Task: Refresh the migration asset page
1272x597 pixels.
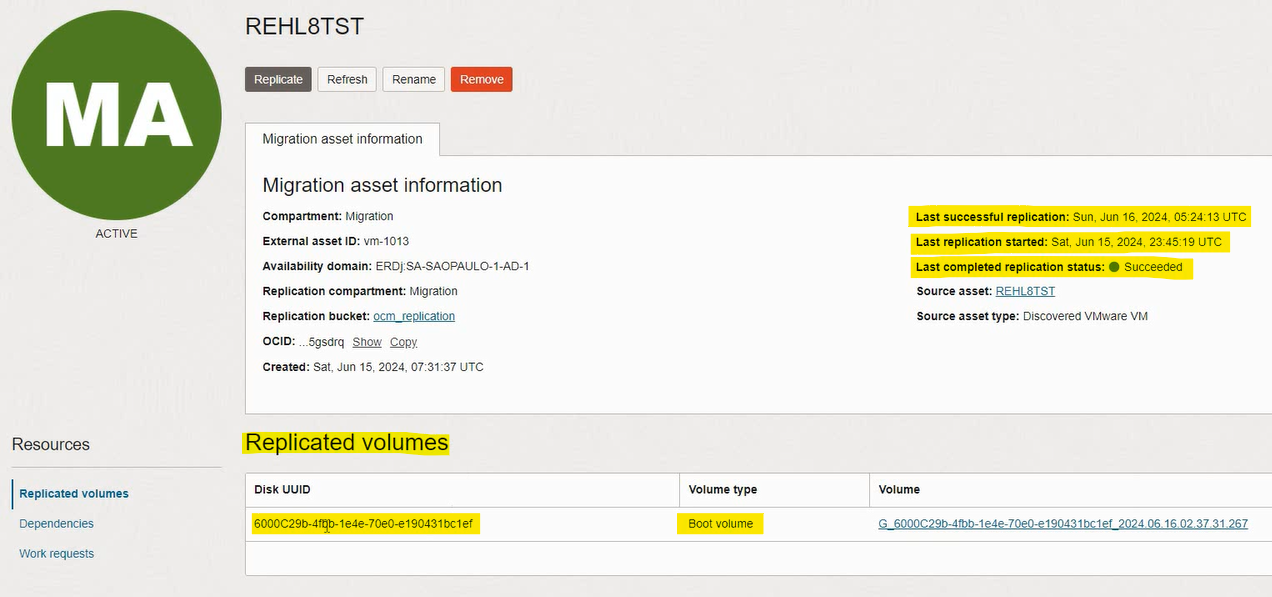Action: (347, 80)
